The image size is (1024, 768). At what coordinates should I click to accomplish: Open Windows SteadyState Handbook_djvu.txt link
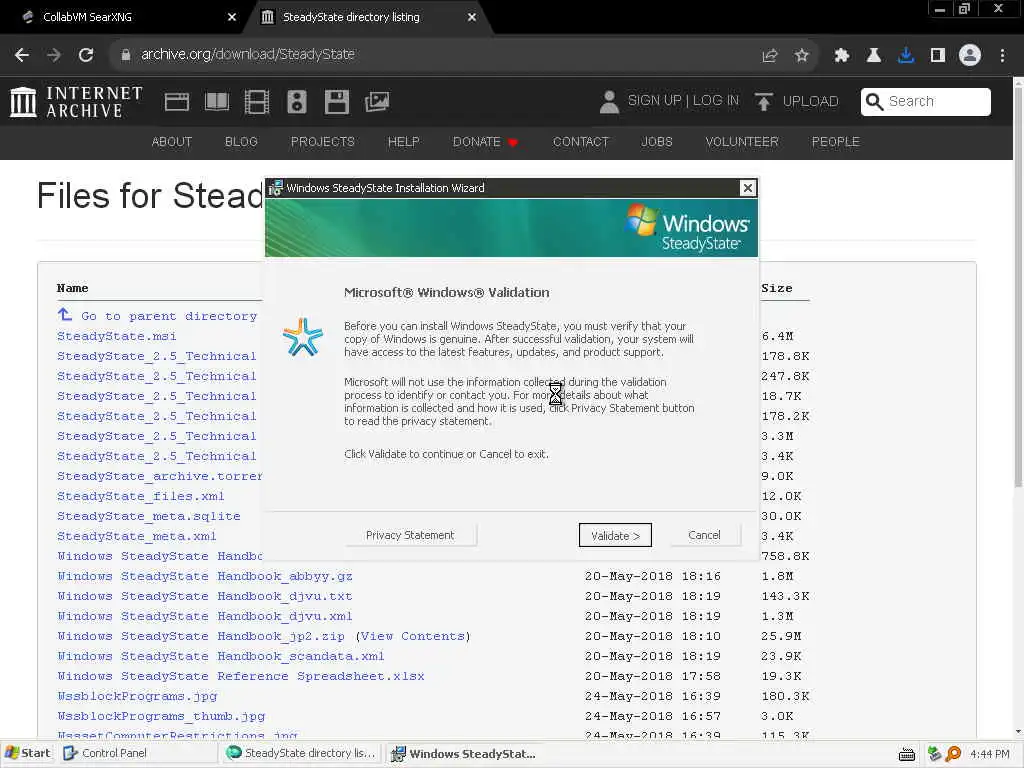204,596
